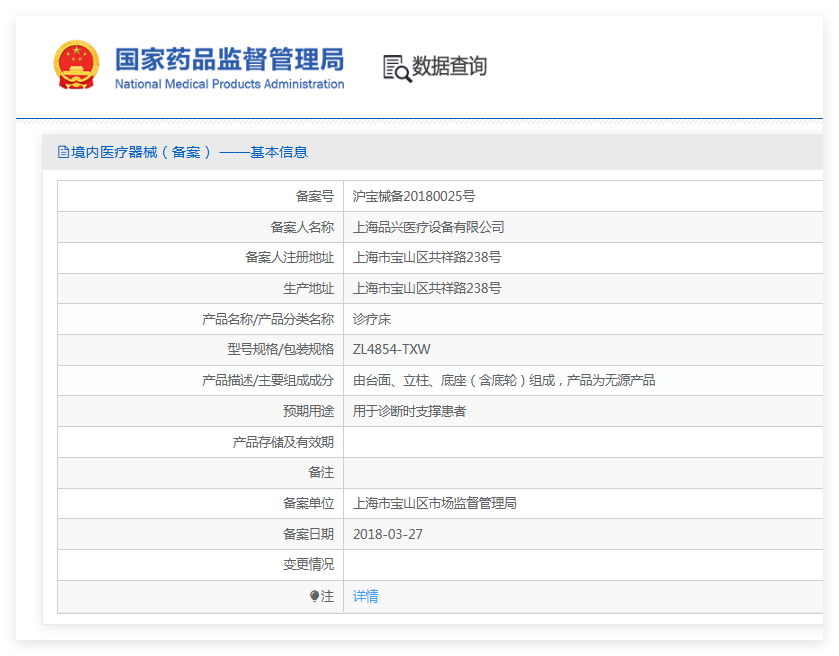Click the 生产地址 address value

point(426,288)
